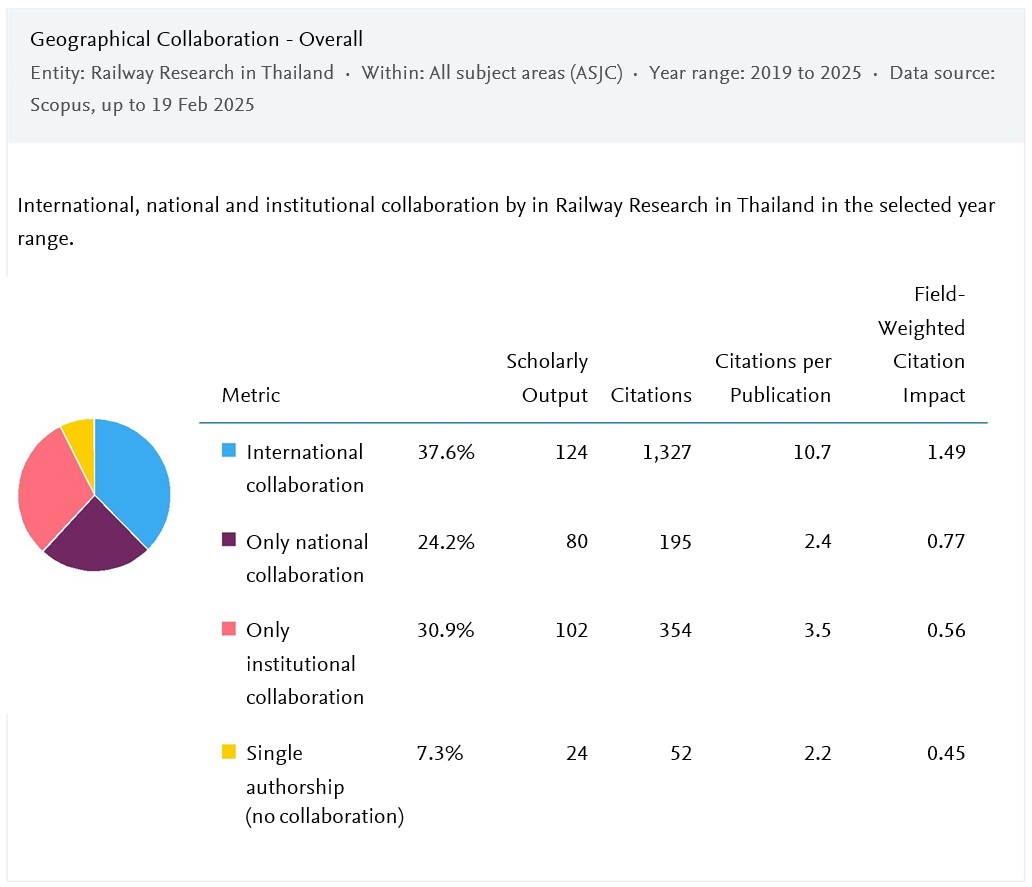Click yellow legend square beside Single authorship

228,752
